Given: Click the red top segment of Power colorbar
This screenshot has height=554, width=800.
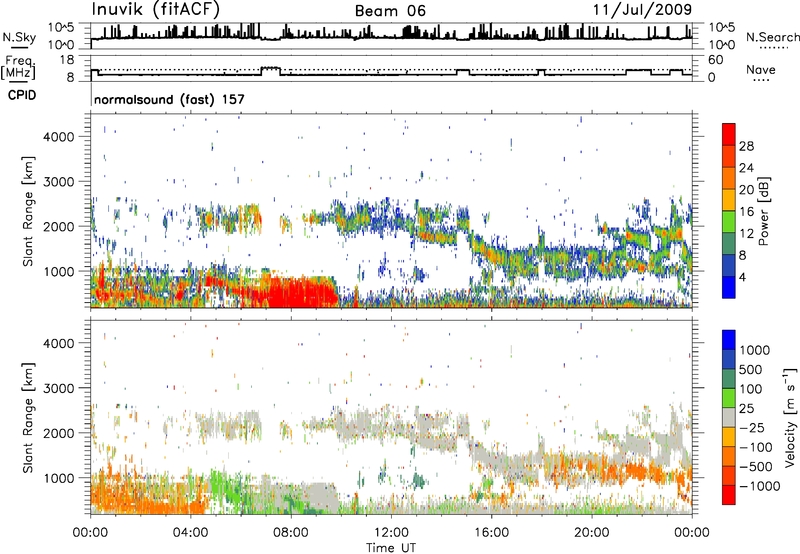Looking at the screenshot, I should coord(729,134).
